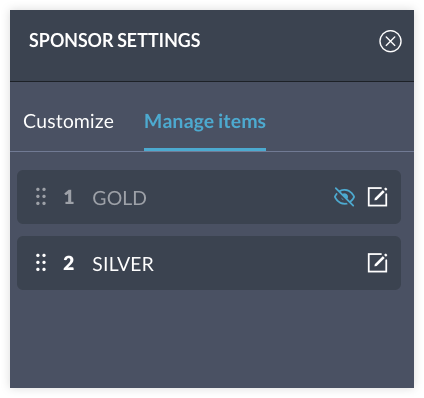Close the Sponsor Settings panel
Viewport: 424px width, 398px height.
point(390,41)
